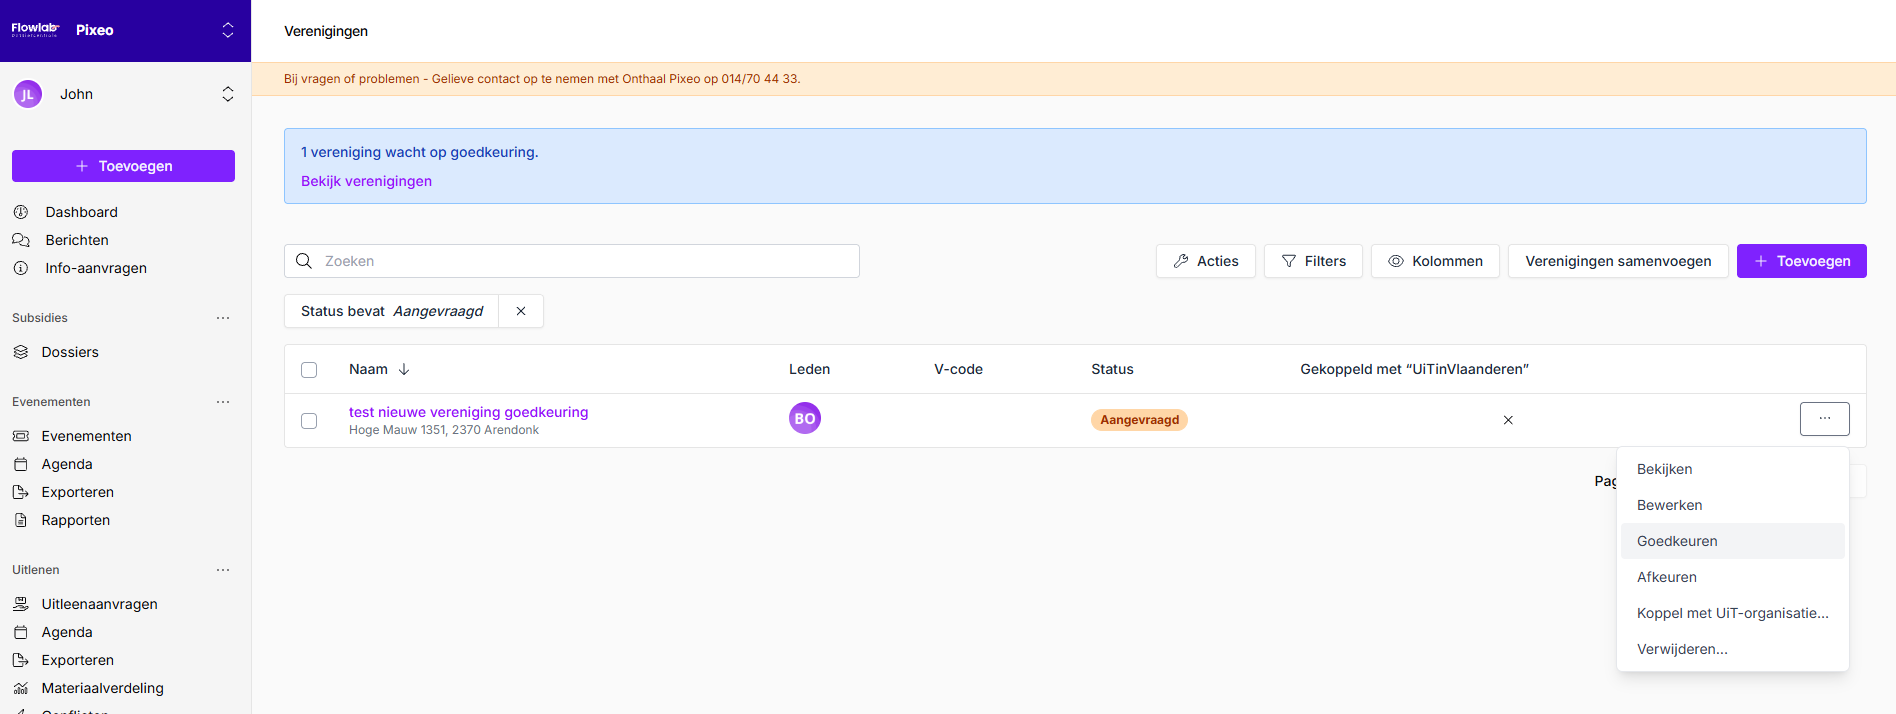Click the JL user avatar

[x=28, y=94]
